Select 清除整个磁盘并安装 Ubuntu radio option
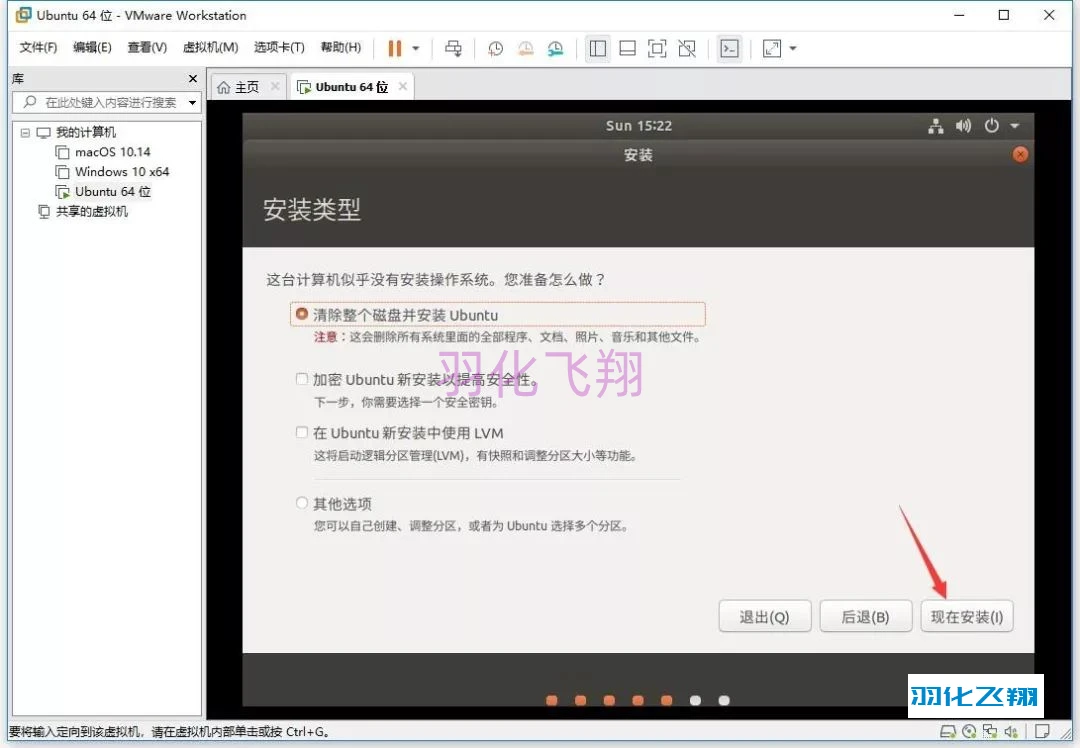Screen dimensions: 1080x748 point(302,314)
